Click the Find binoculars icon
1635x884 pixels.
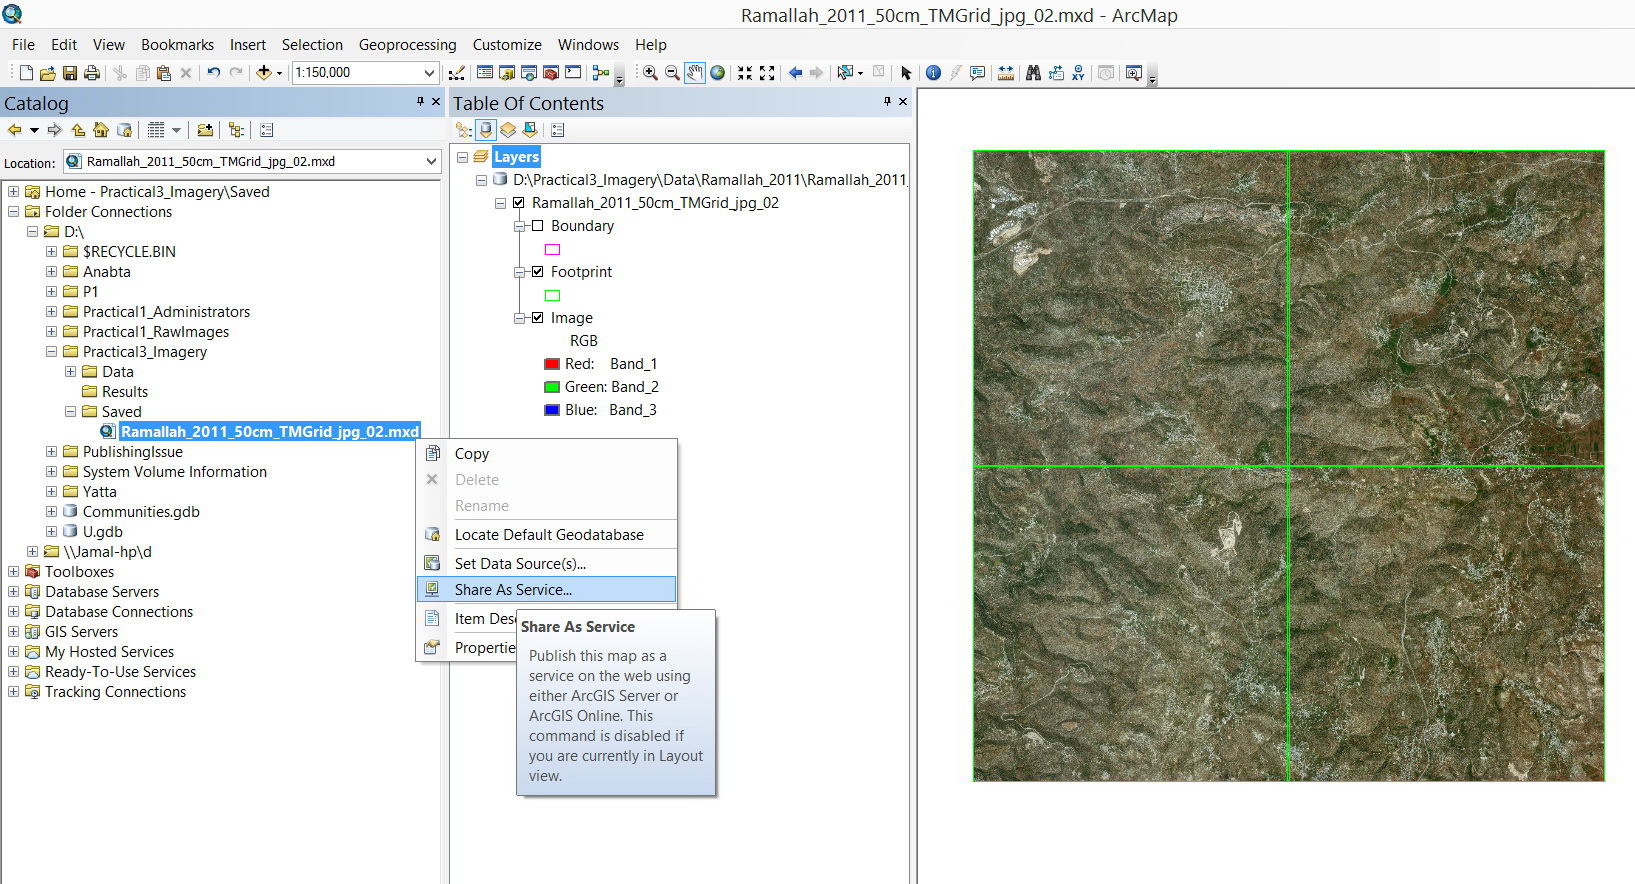tap(1033, 73)
